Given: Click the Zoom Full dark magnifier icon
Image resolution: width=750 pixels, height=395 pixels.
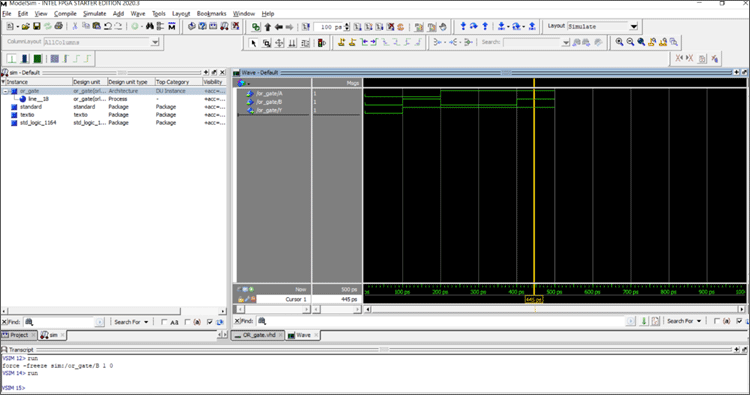Looking at the screenshot, I should pyautogui.click(x=641, y=42).
